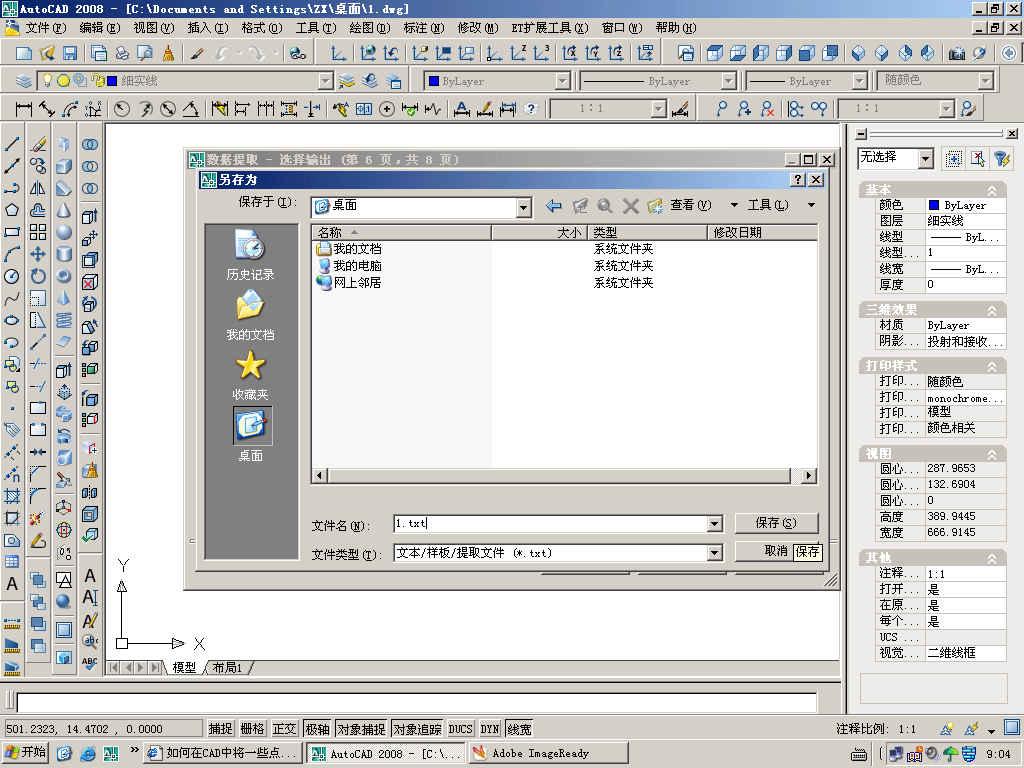Toggle DUCS in status bar

click(x=460, y=729)
